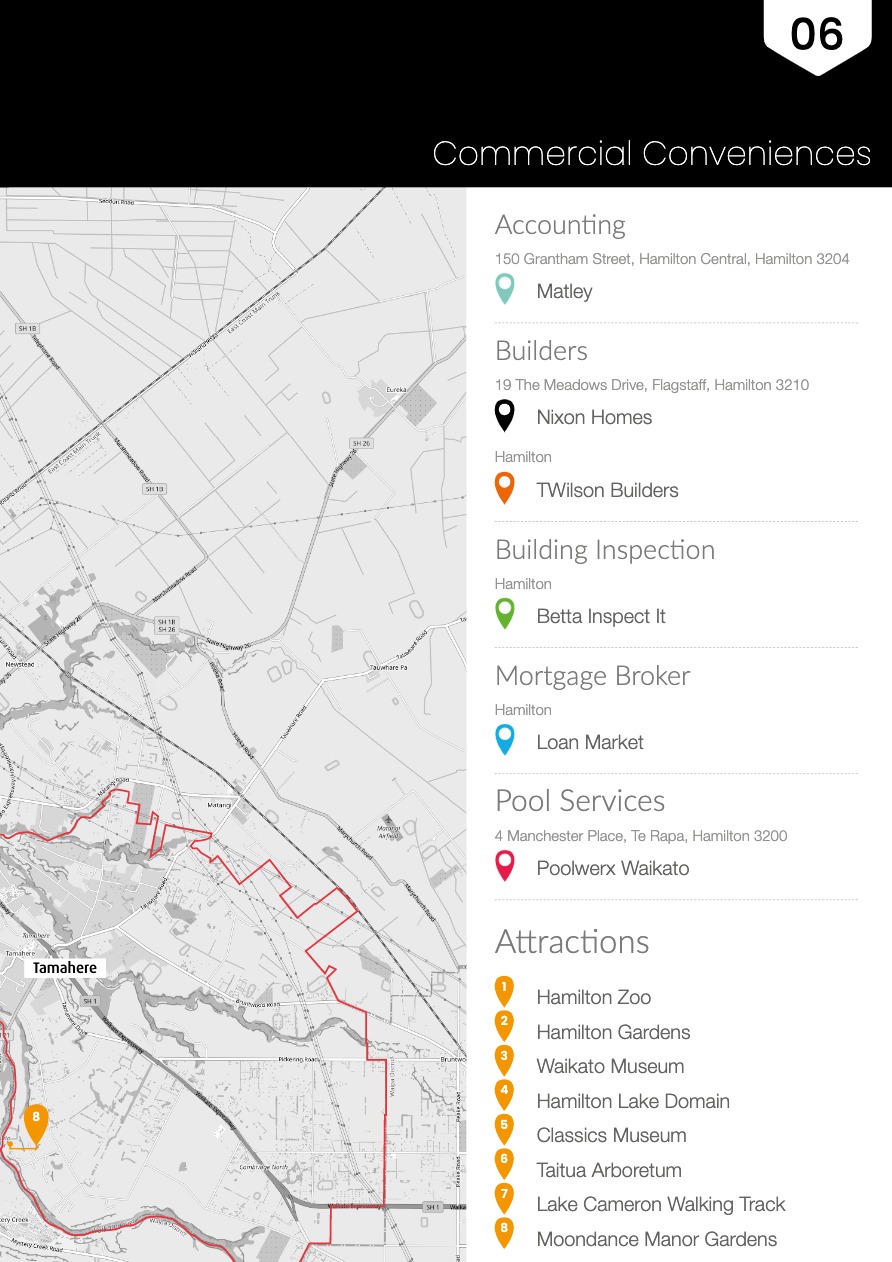Click the red Poolwerx Waikato pin
Image resolution: width=892 pixels, height=1262 pixels.
point(505,865)
